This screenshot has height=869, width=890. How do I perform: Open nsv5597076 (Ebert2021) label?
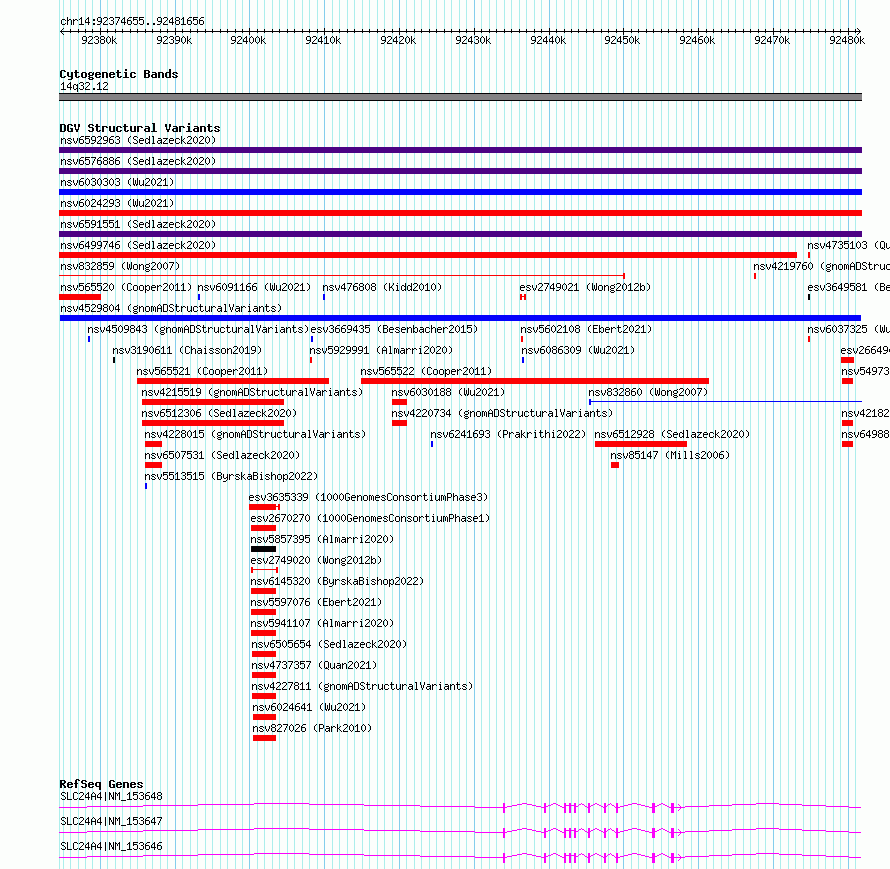(x=316, y=602)
